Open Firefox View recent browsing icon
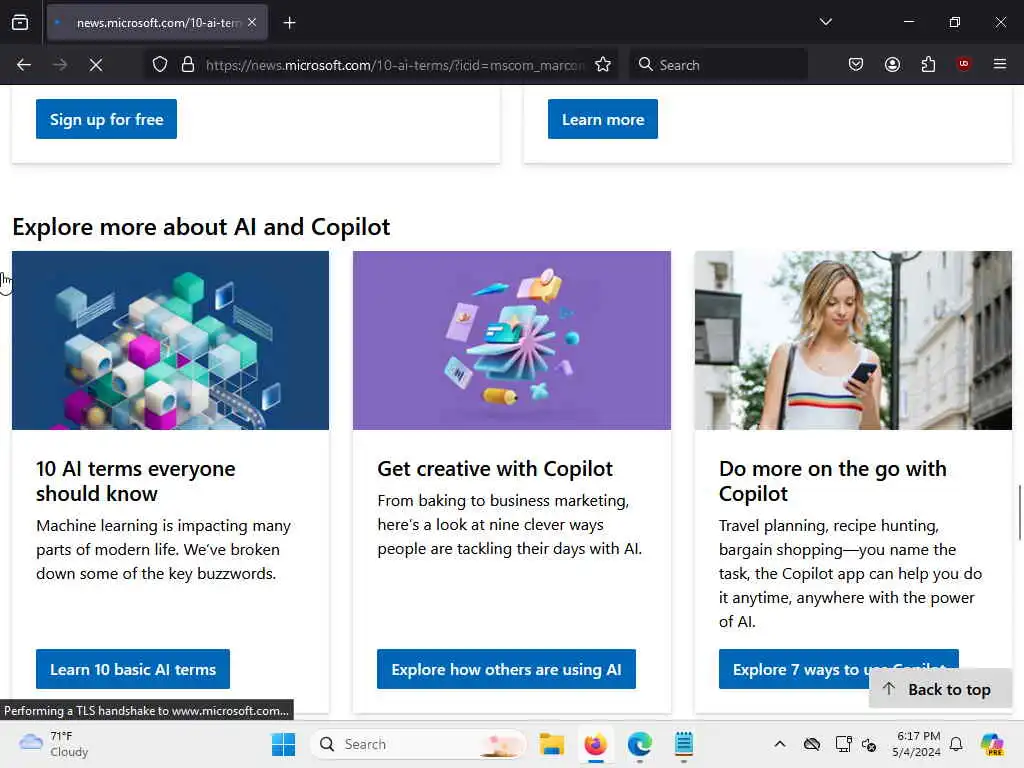This screenshot has height=768, width=1024. 20,22
